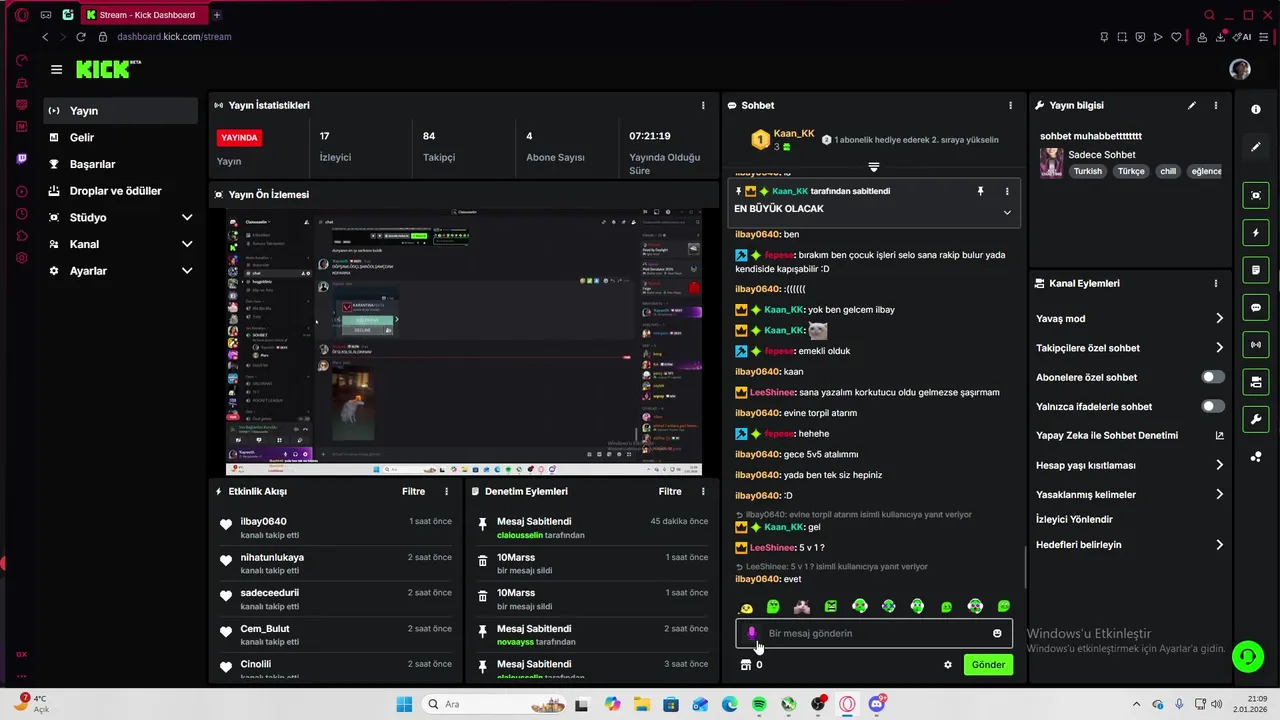This screenshot has height=720, width=1280.
Task: Open chat settings gear icon
Action: coord(948,665)
